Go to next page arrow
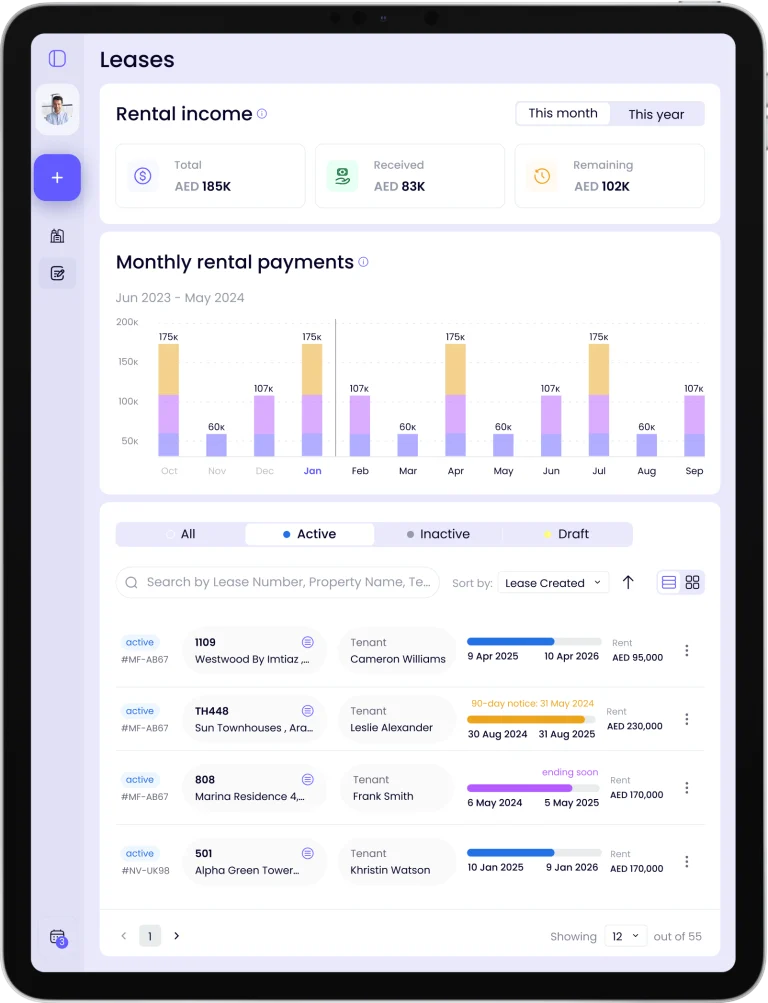This screenshot has width=768, height=1003. [x=177, y=936]
